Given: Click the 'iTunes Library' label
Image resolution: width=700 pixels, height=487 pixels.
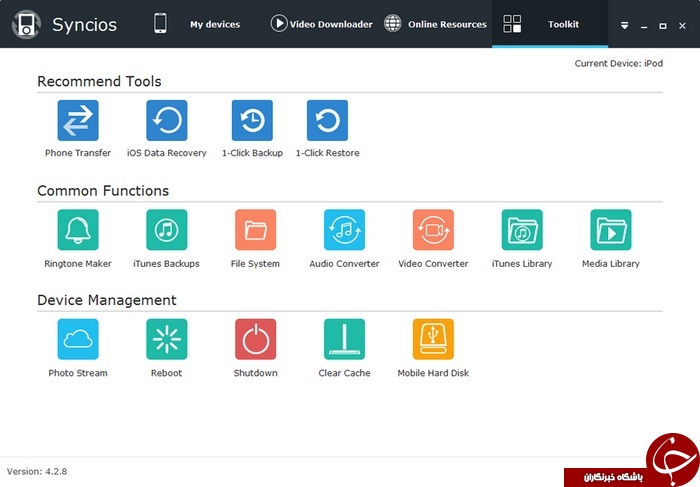Looking at the screenshot, I should [x=522, y=263].
